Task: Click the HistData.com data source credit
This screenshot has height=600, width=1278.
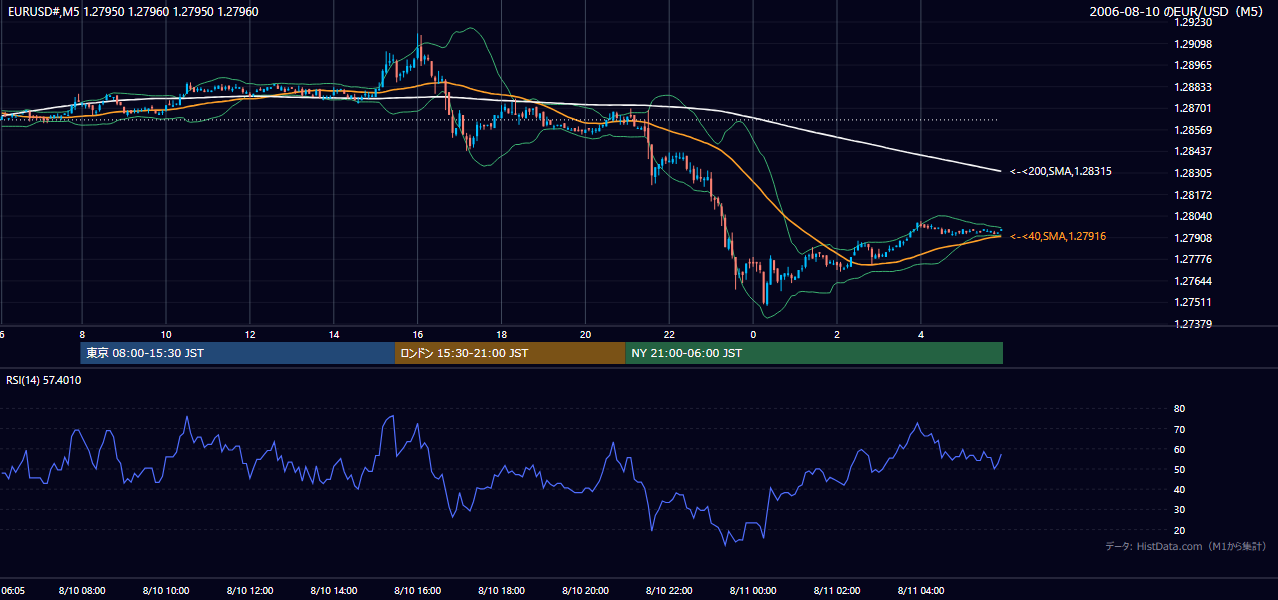Action: tap(1186, 546)
